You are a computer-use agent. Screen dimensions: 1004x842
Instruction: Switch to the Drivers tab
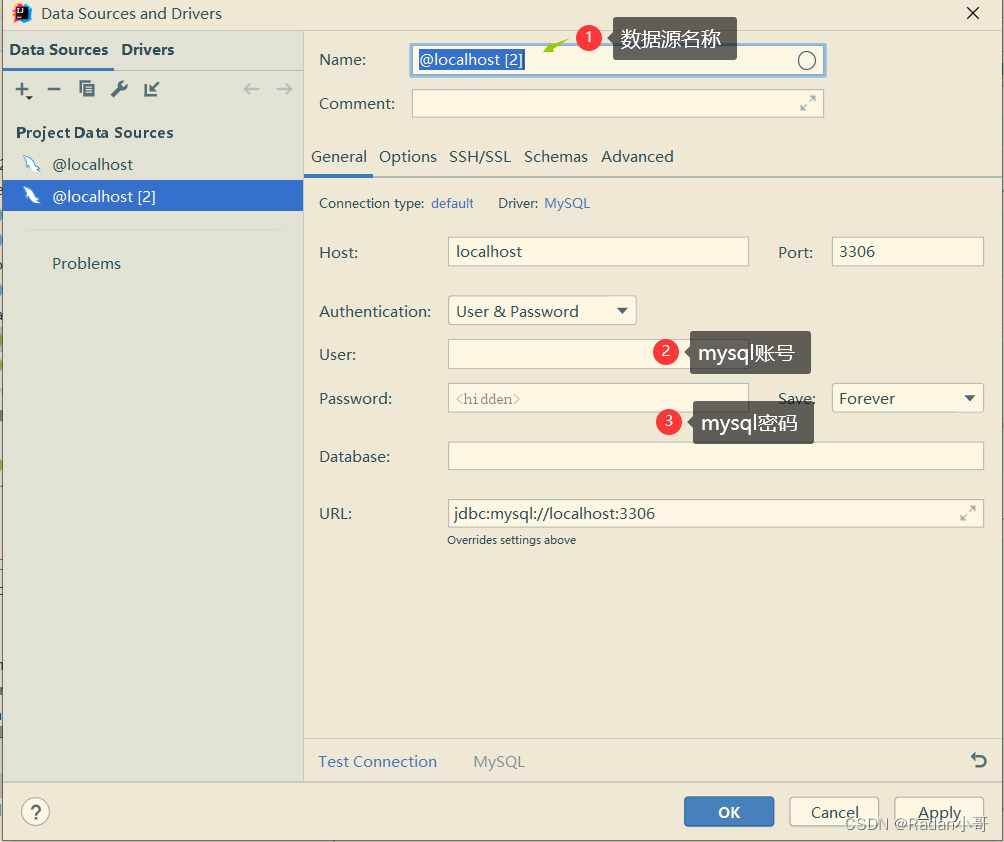147,49
